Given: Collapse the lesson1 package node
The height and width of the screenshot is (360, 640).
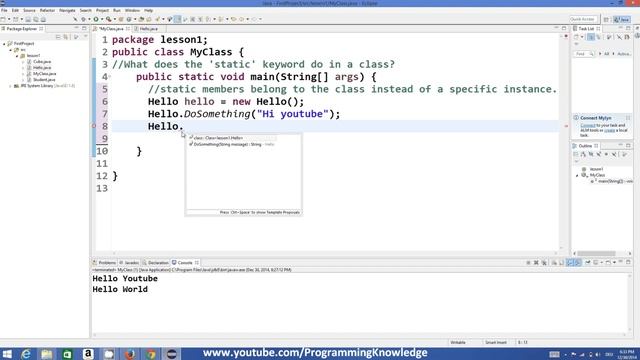Looking at the screenshot, I should (x=17, y=56).
